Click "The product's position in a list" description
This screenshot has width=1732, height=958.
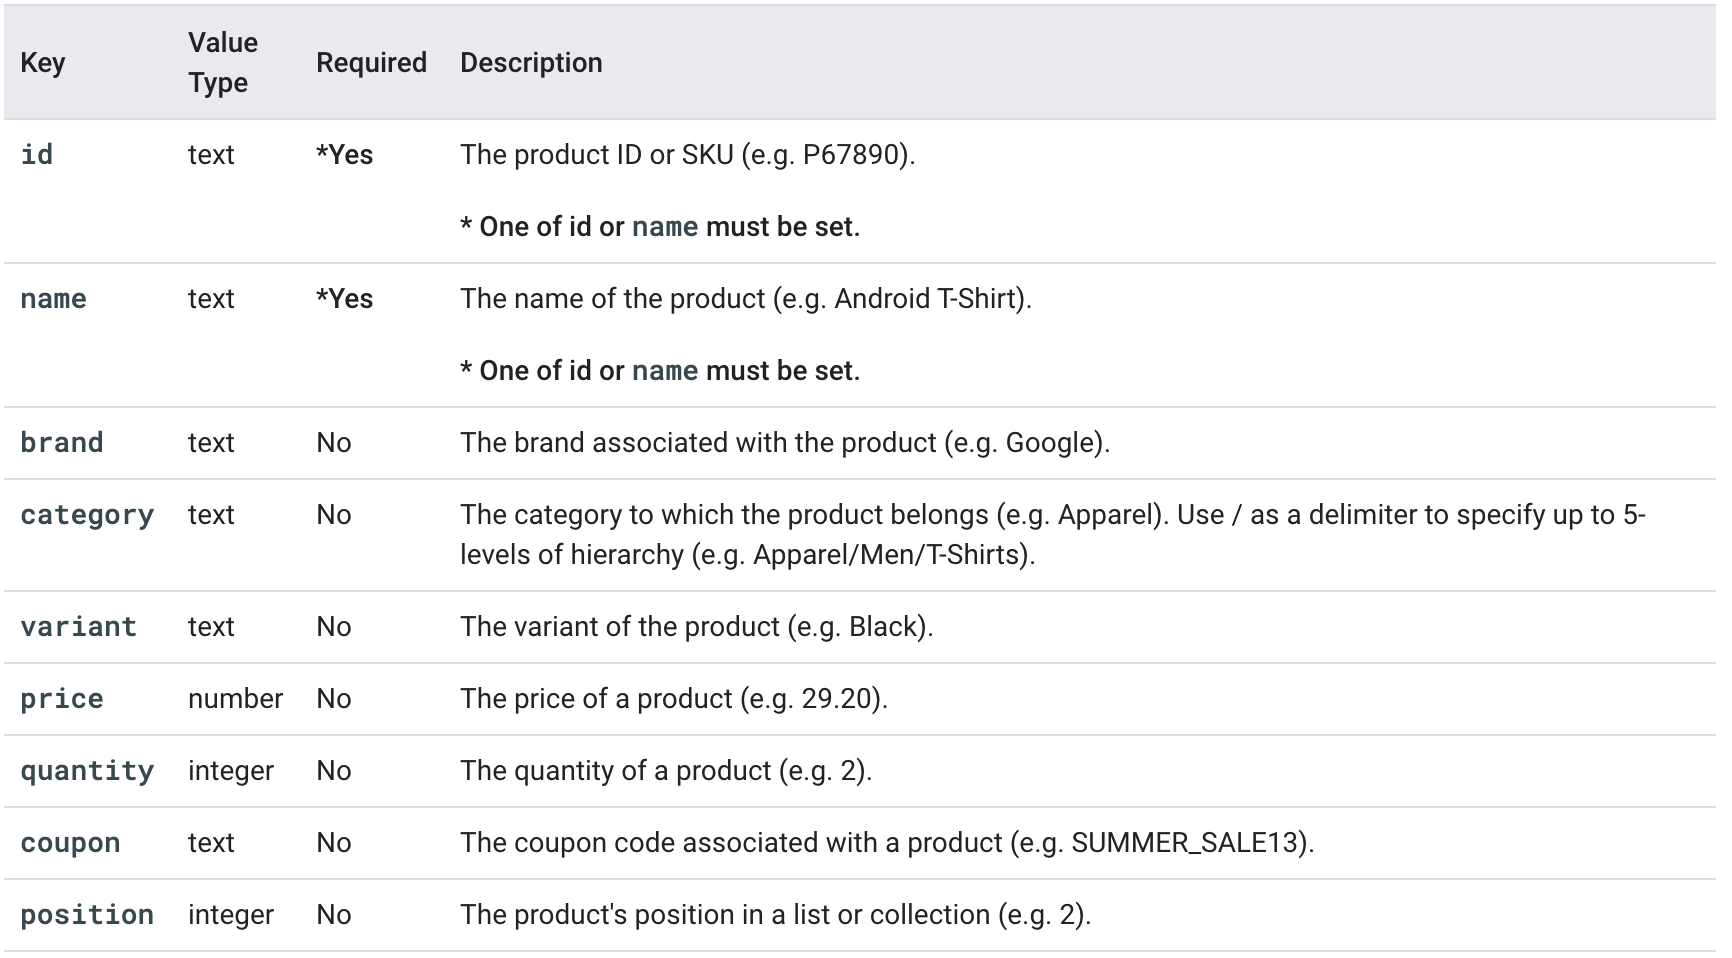point(775,915)
